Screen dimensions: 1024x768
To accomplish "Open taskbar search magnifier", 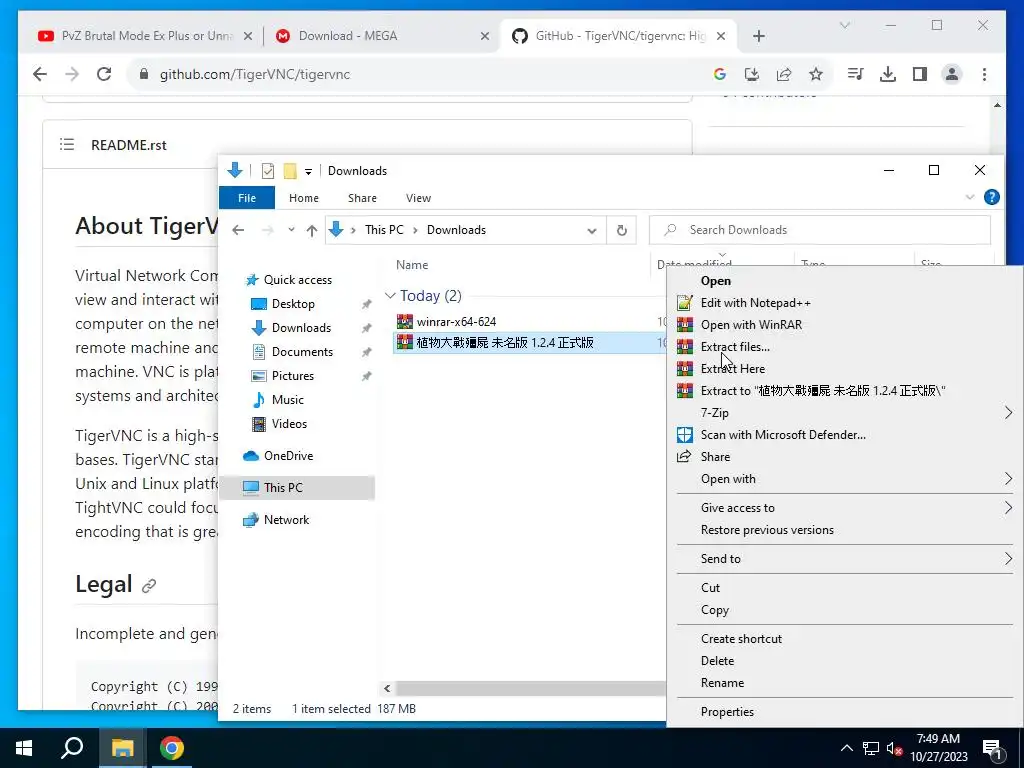I will [x=72, y=748].
